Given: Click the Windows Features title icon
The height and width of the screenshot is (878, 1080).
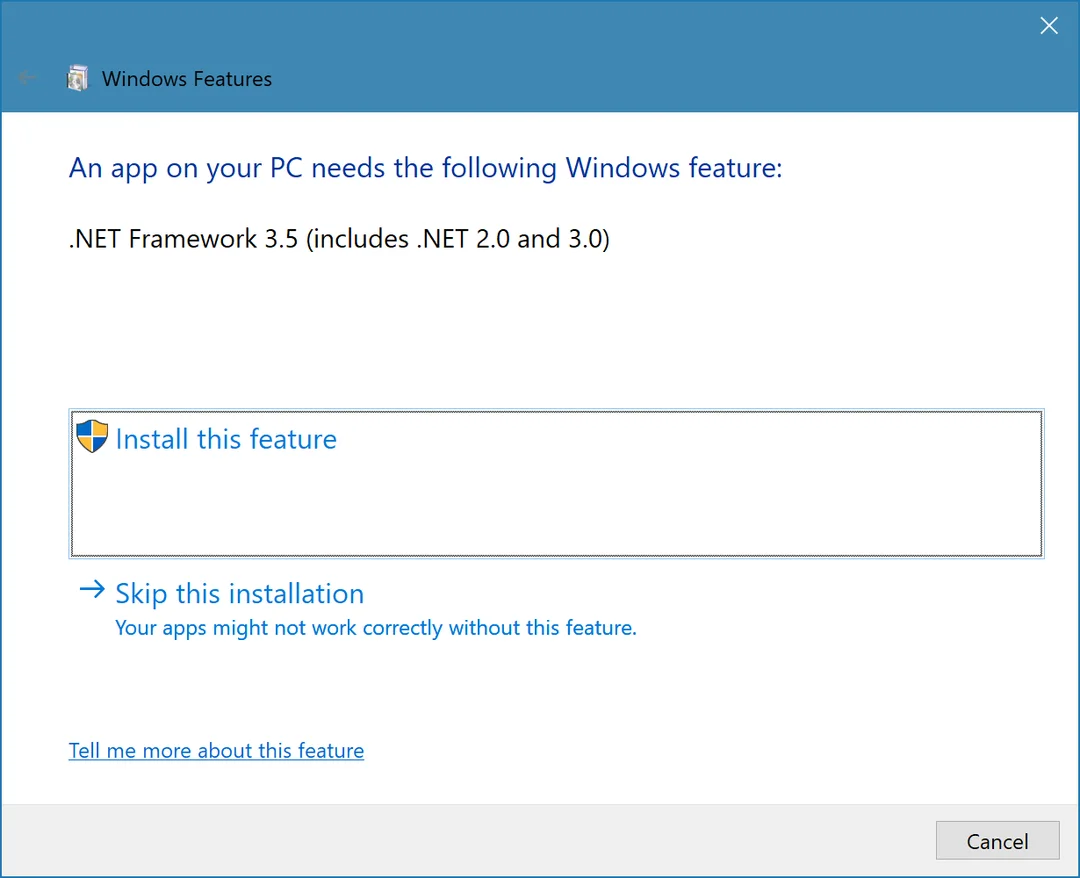Looking at the screenshot, I should pos(77,79).
